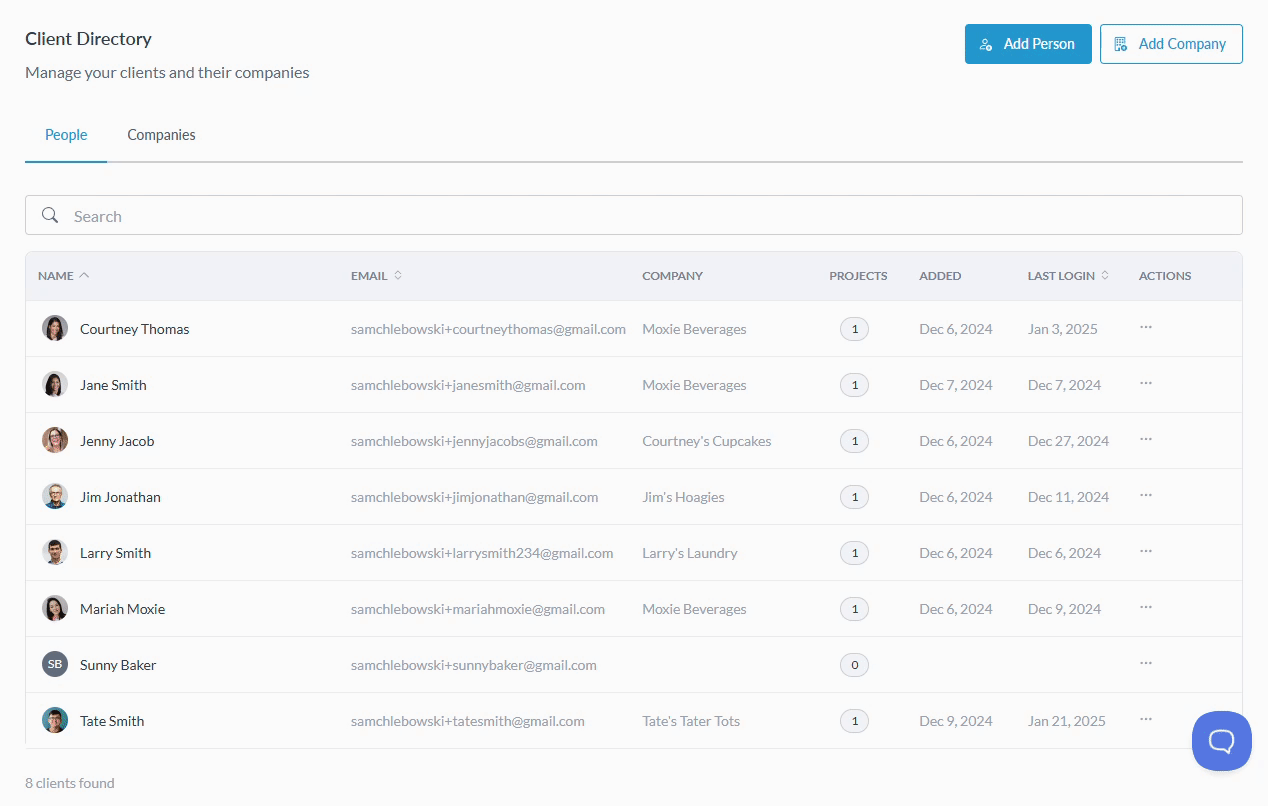1268x806 pixels.
Task: Click Sunny Baker's SB initials avatar
Action: point(55,665)
